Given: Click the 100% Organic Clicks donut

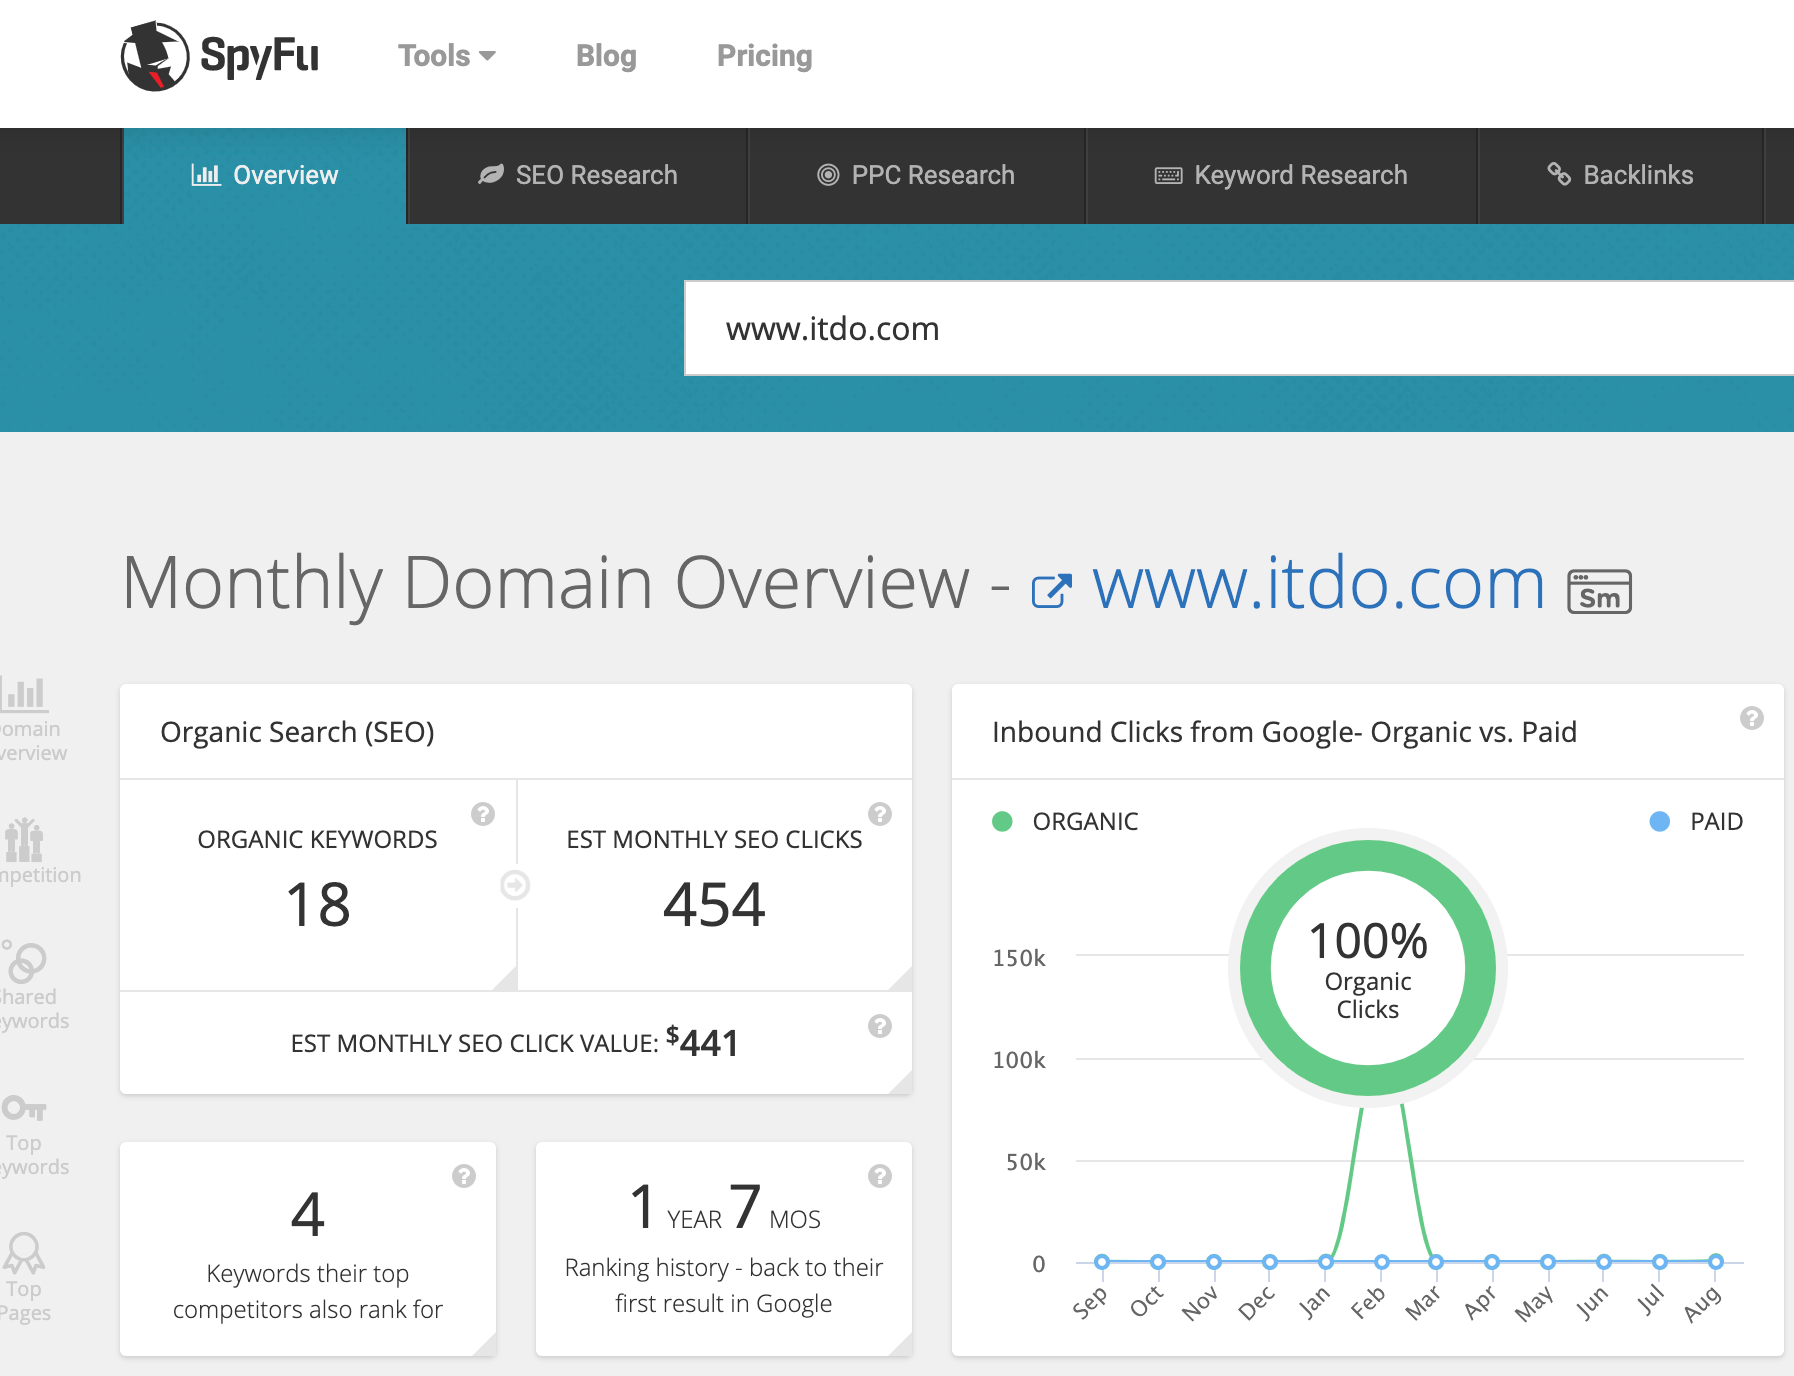Looking at the screenshot, I should click(1368, 968).
